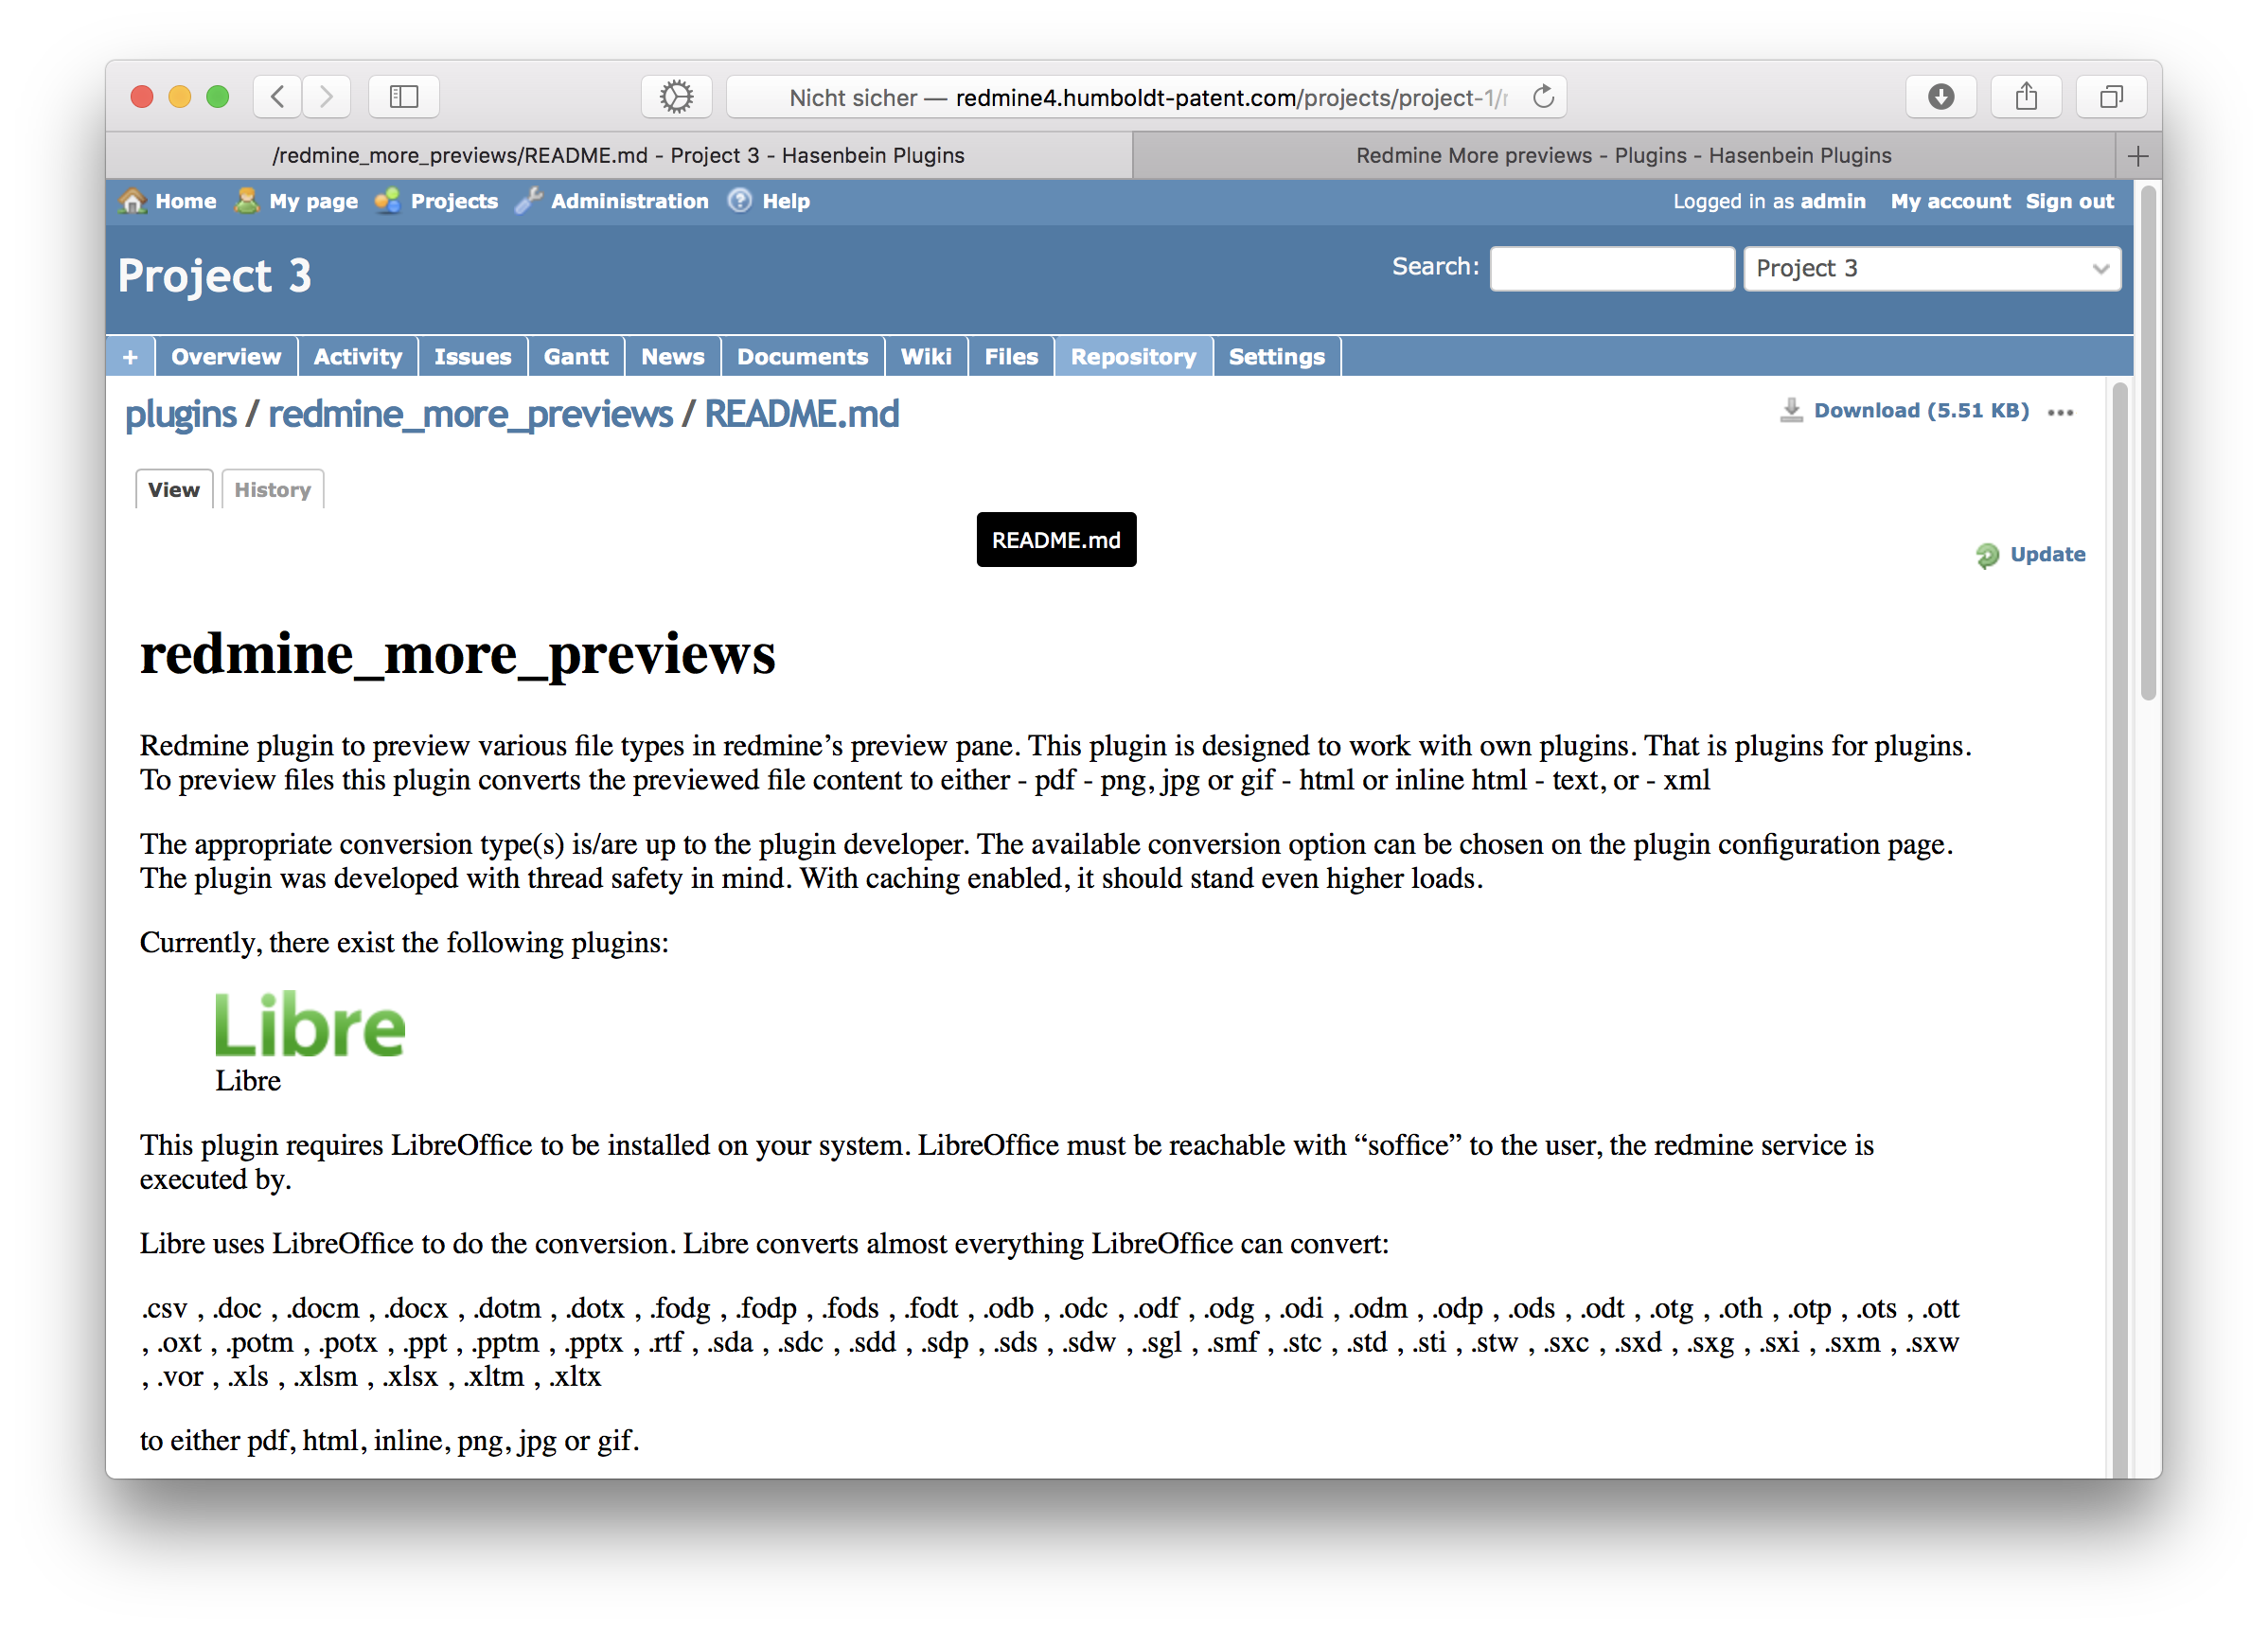Reload the page with the refresh icon
2268x1630 pixels.
click(1543, 97)
